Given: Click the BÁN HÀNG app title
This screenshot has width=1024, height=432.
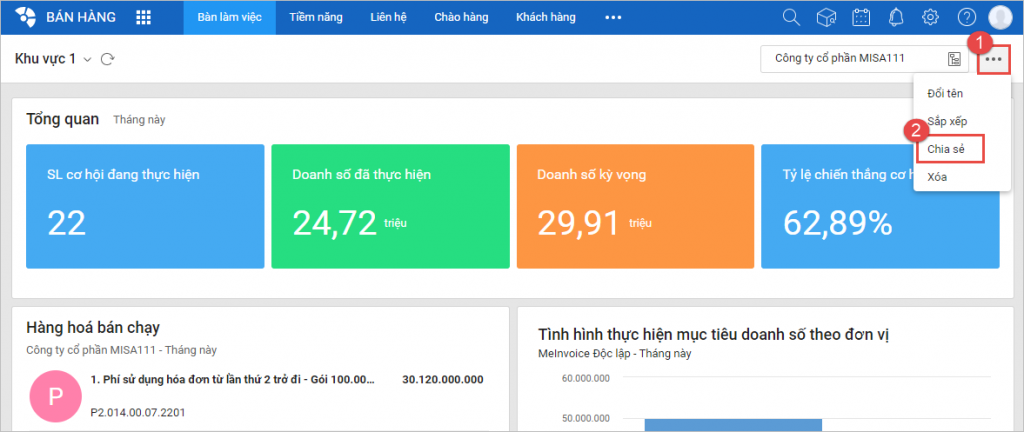Looking at the screenshot, I should 81,18.
